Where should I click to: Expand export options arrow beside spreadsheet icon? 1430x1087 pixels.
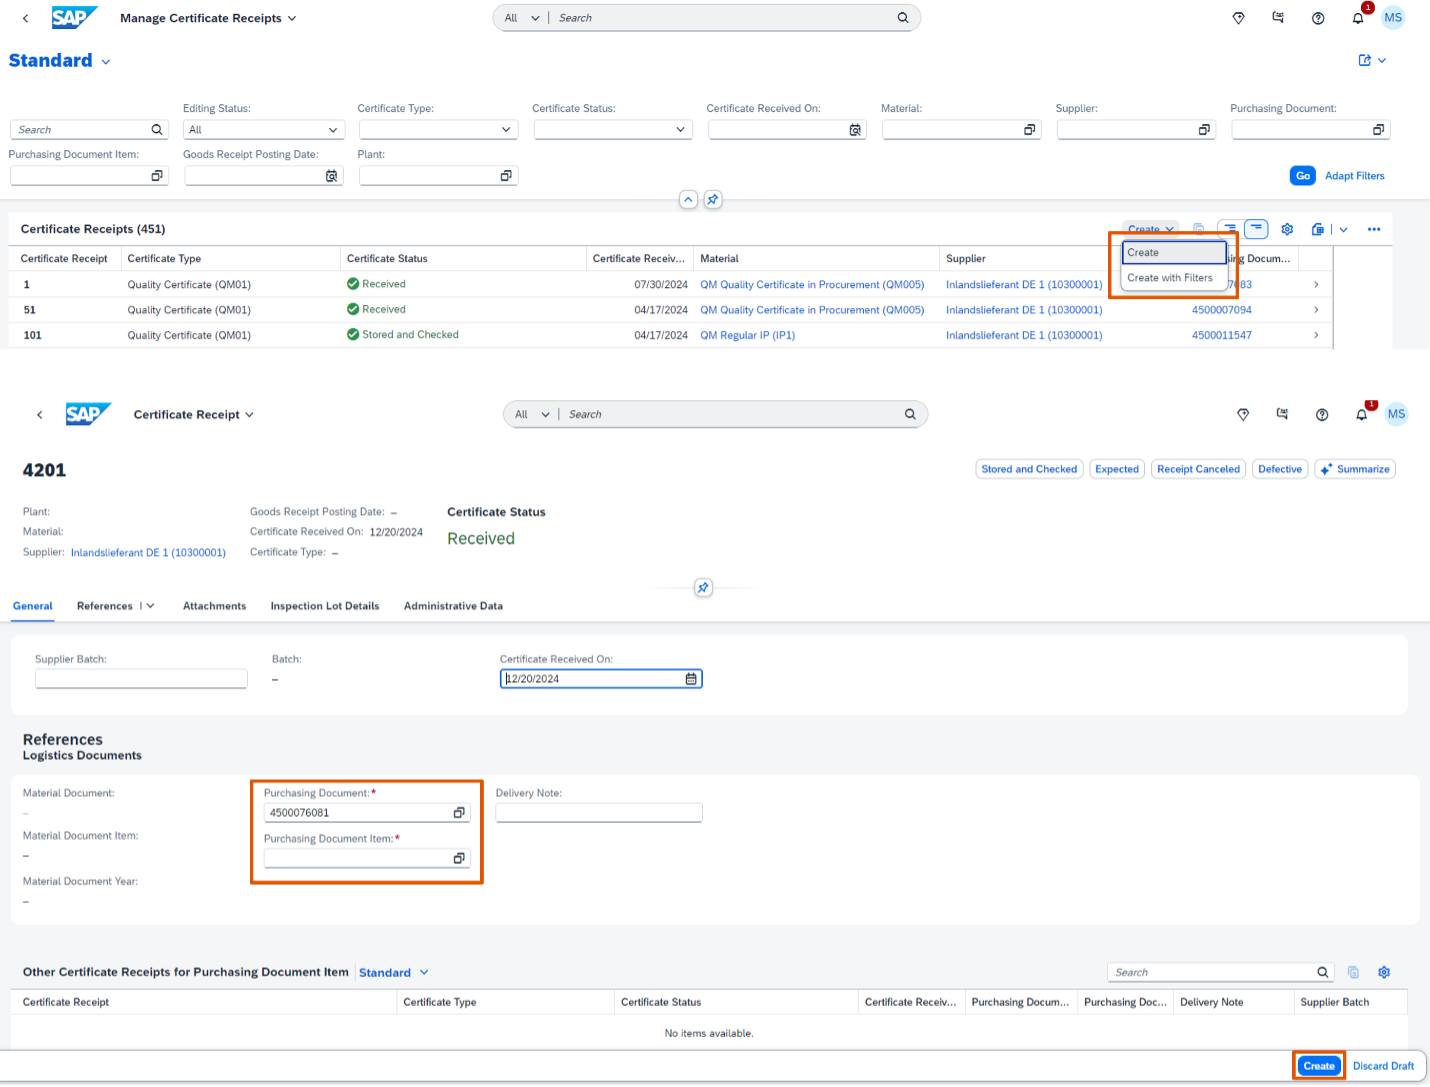tap(1344, 229)
